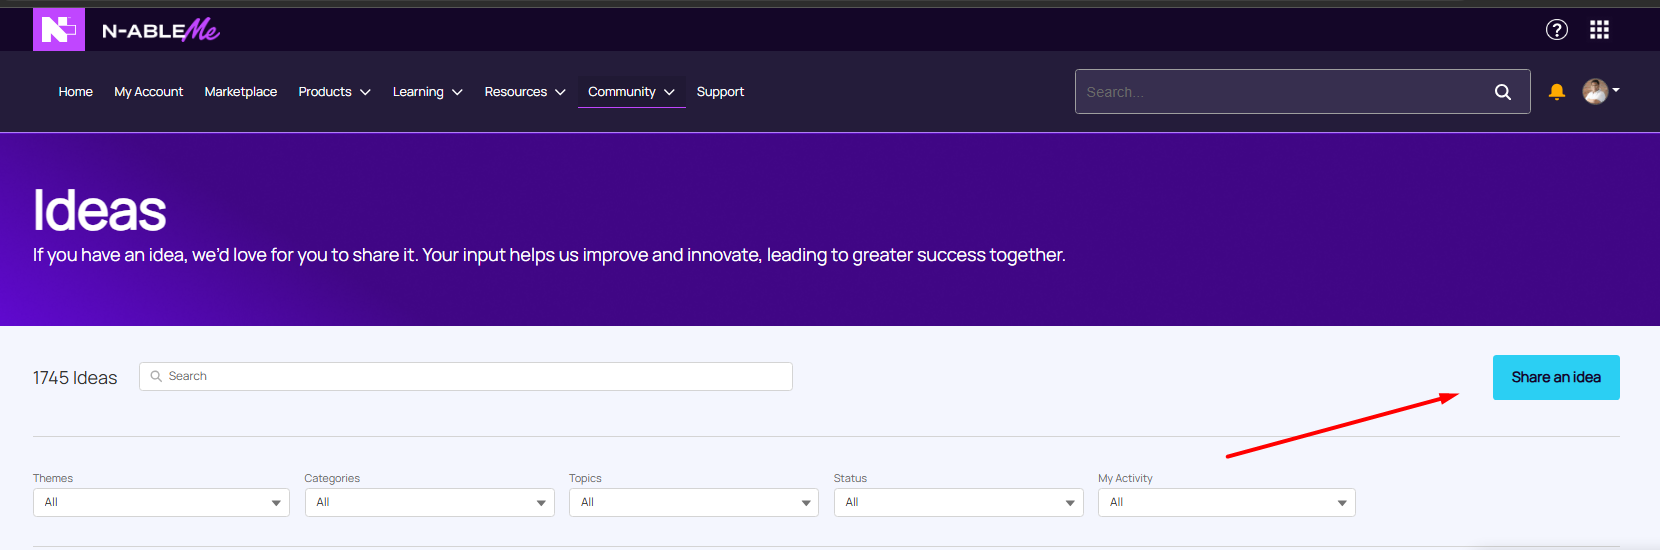Click the notification bell icon

click(1556, 92)
